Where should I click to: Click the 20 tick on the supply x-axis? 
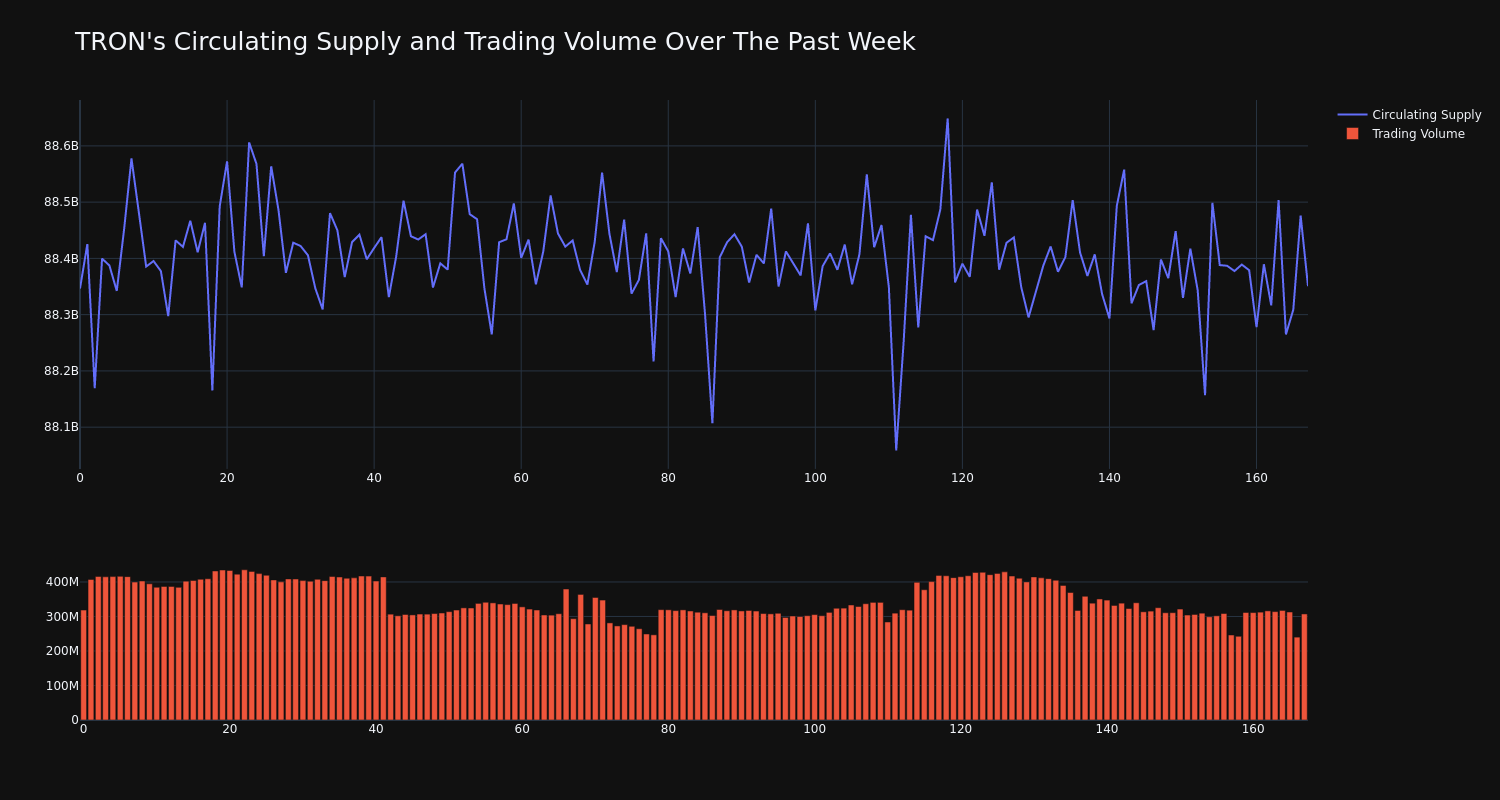point(227,478)
